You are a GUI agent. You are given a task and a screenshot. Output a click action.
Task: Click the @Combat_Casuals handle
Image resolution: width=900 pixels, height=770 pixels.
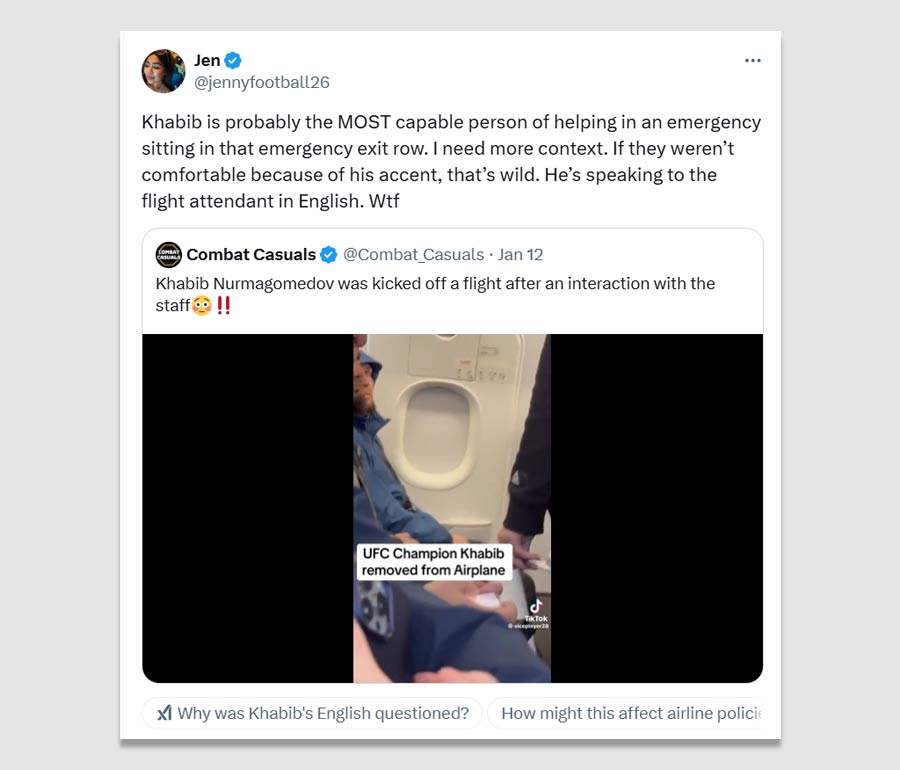click(x=413, y=255)
